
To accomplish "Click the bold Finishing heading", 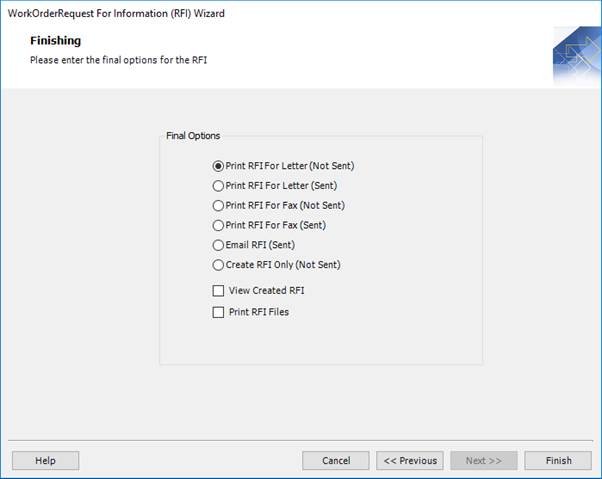I will pos(56,41).
